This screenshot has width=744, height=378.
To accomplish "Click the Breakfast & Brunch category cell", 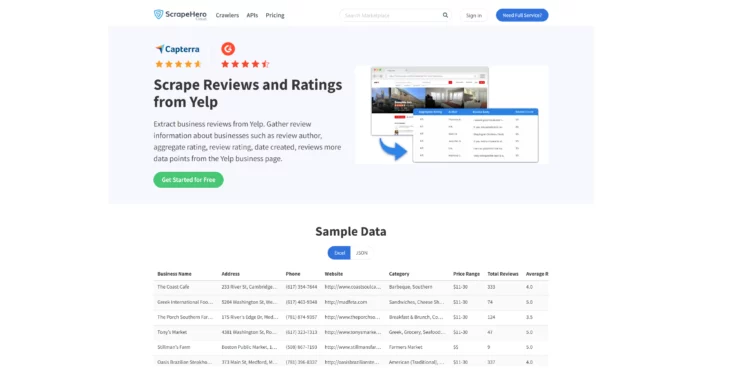I will pyautogui.click(x=416, y=317).
